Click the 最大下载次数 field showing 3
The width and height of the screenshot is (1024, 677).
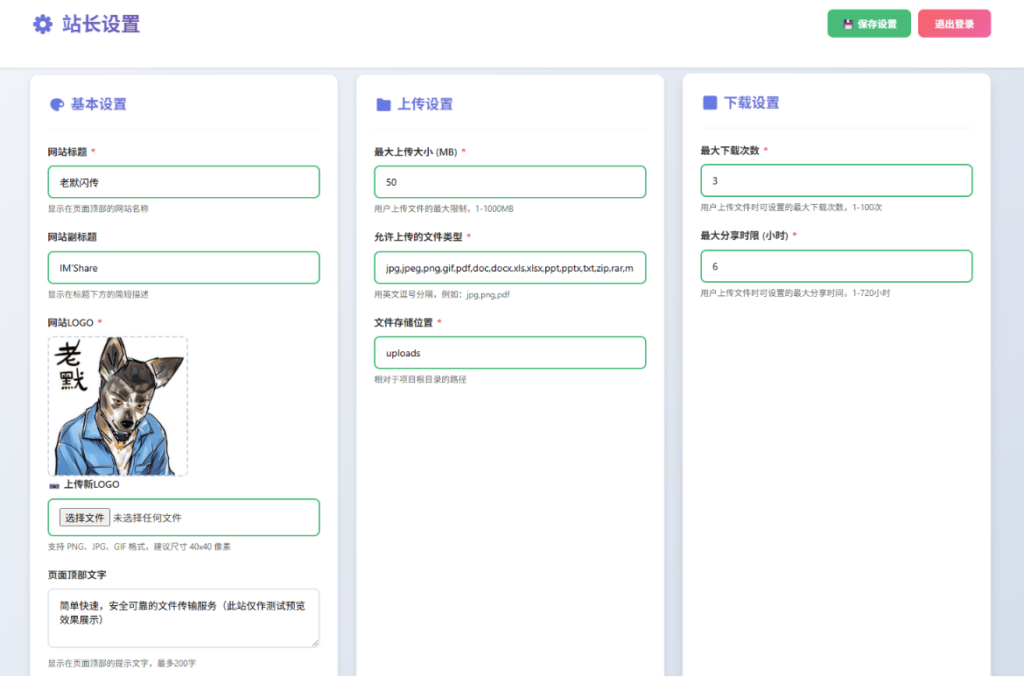click(836, 181)
